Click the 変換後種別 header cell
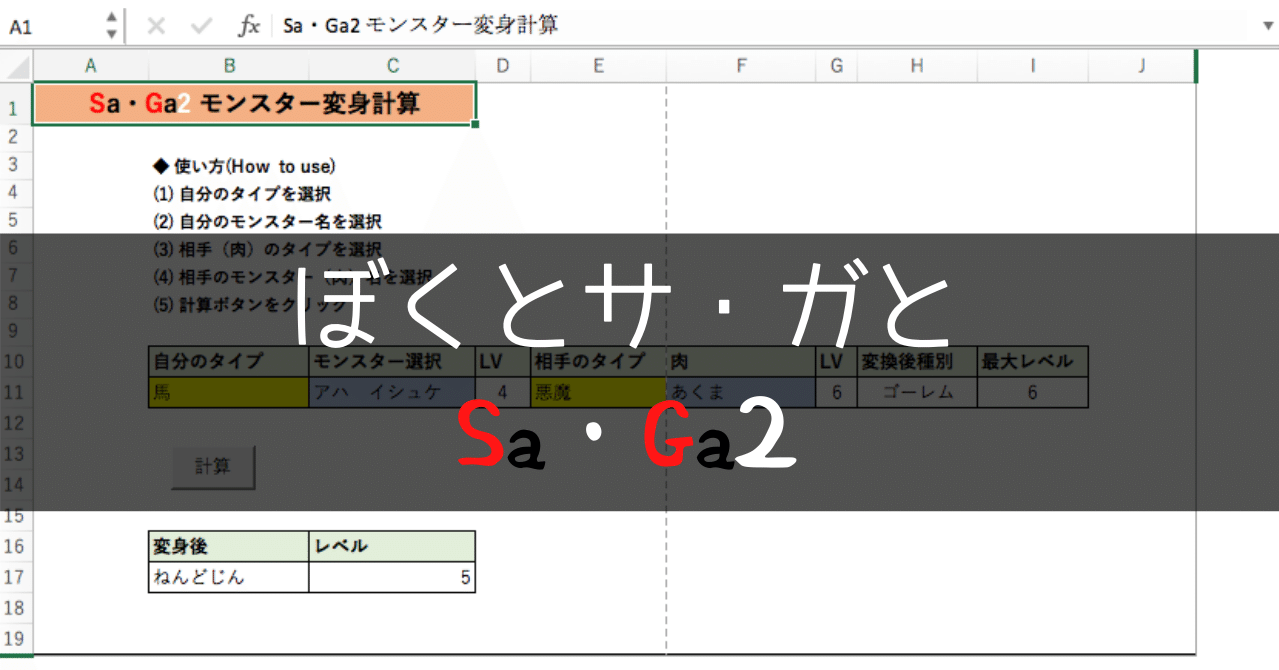 click(x=917, y=361)
